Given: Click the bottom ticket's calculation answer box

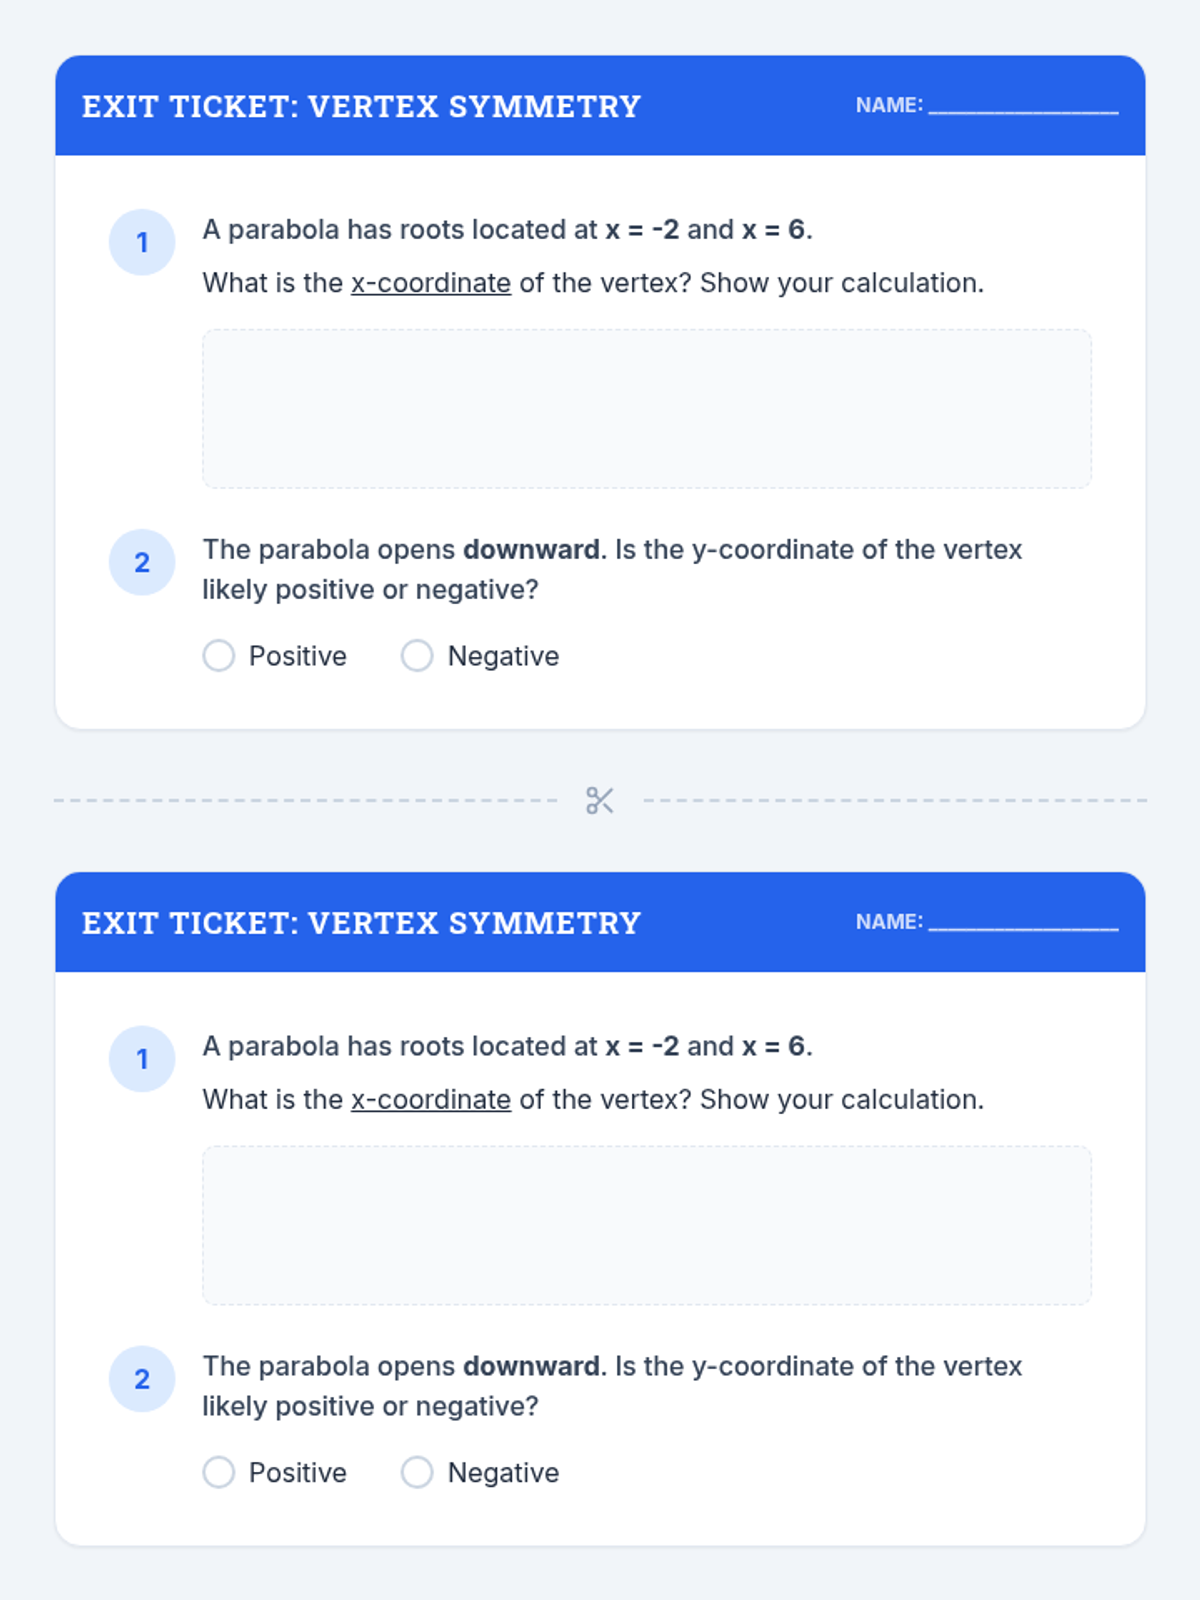Looking at the screenshot, I should [x=646, y=1225].
